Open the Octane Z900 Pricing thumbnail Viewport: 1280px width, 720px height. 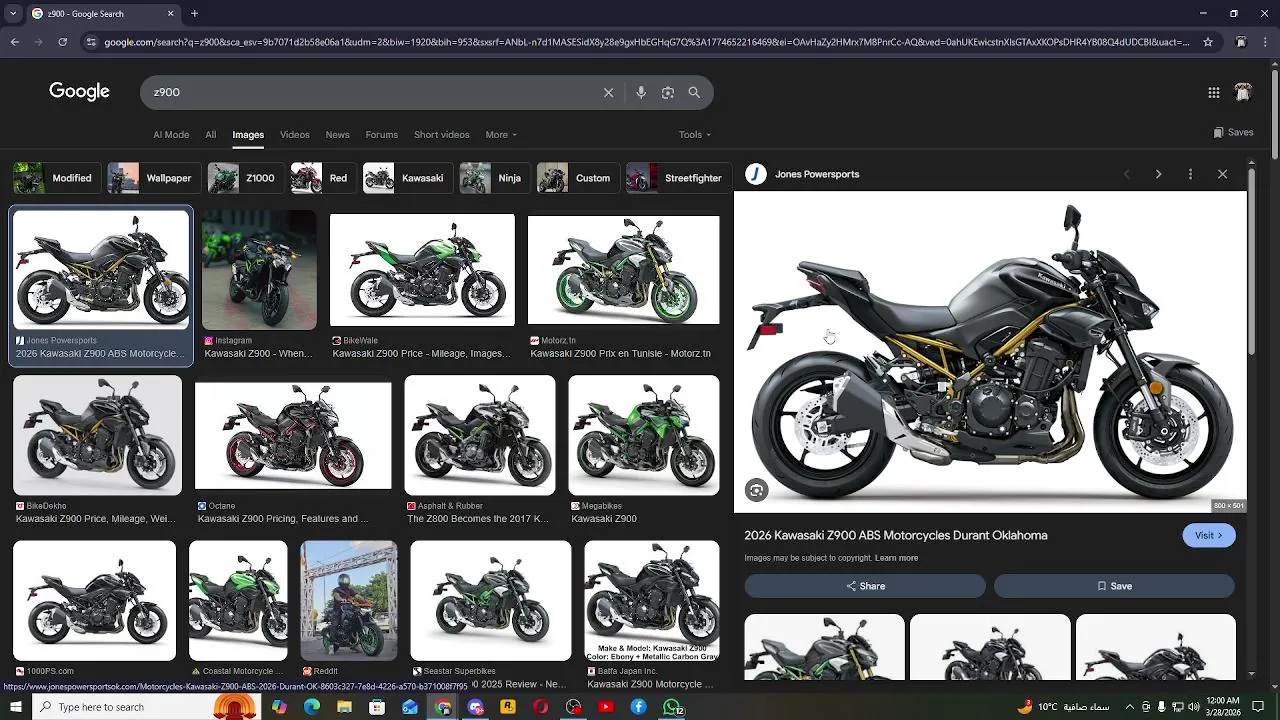coord(293,436)
